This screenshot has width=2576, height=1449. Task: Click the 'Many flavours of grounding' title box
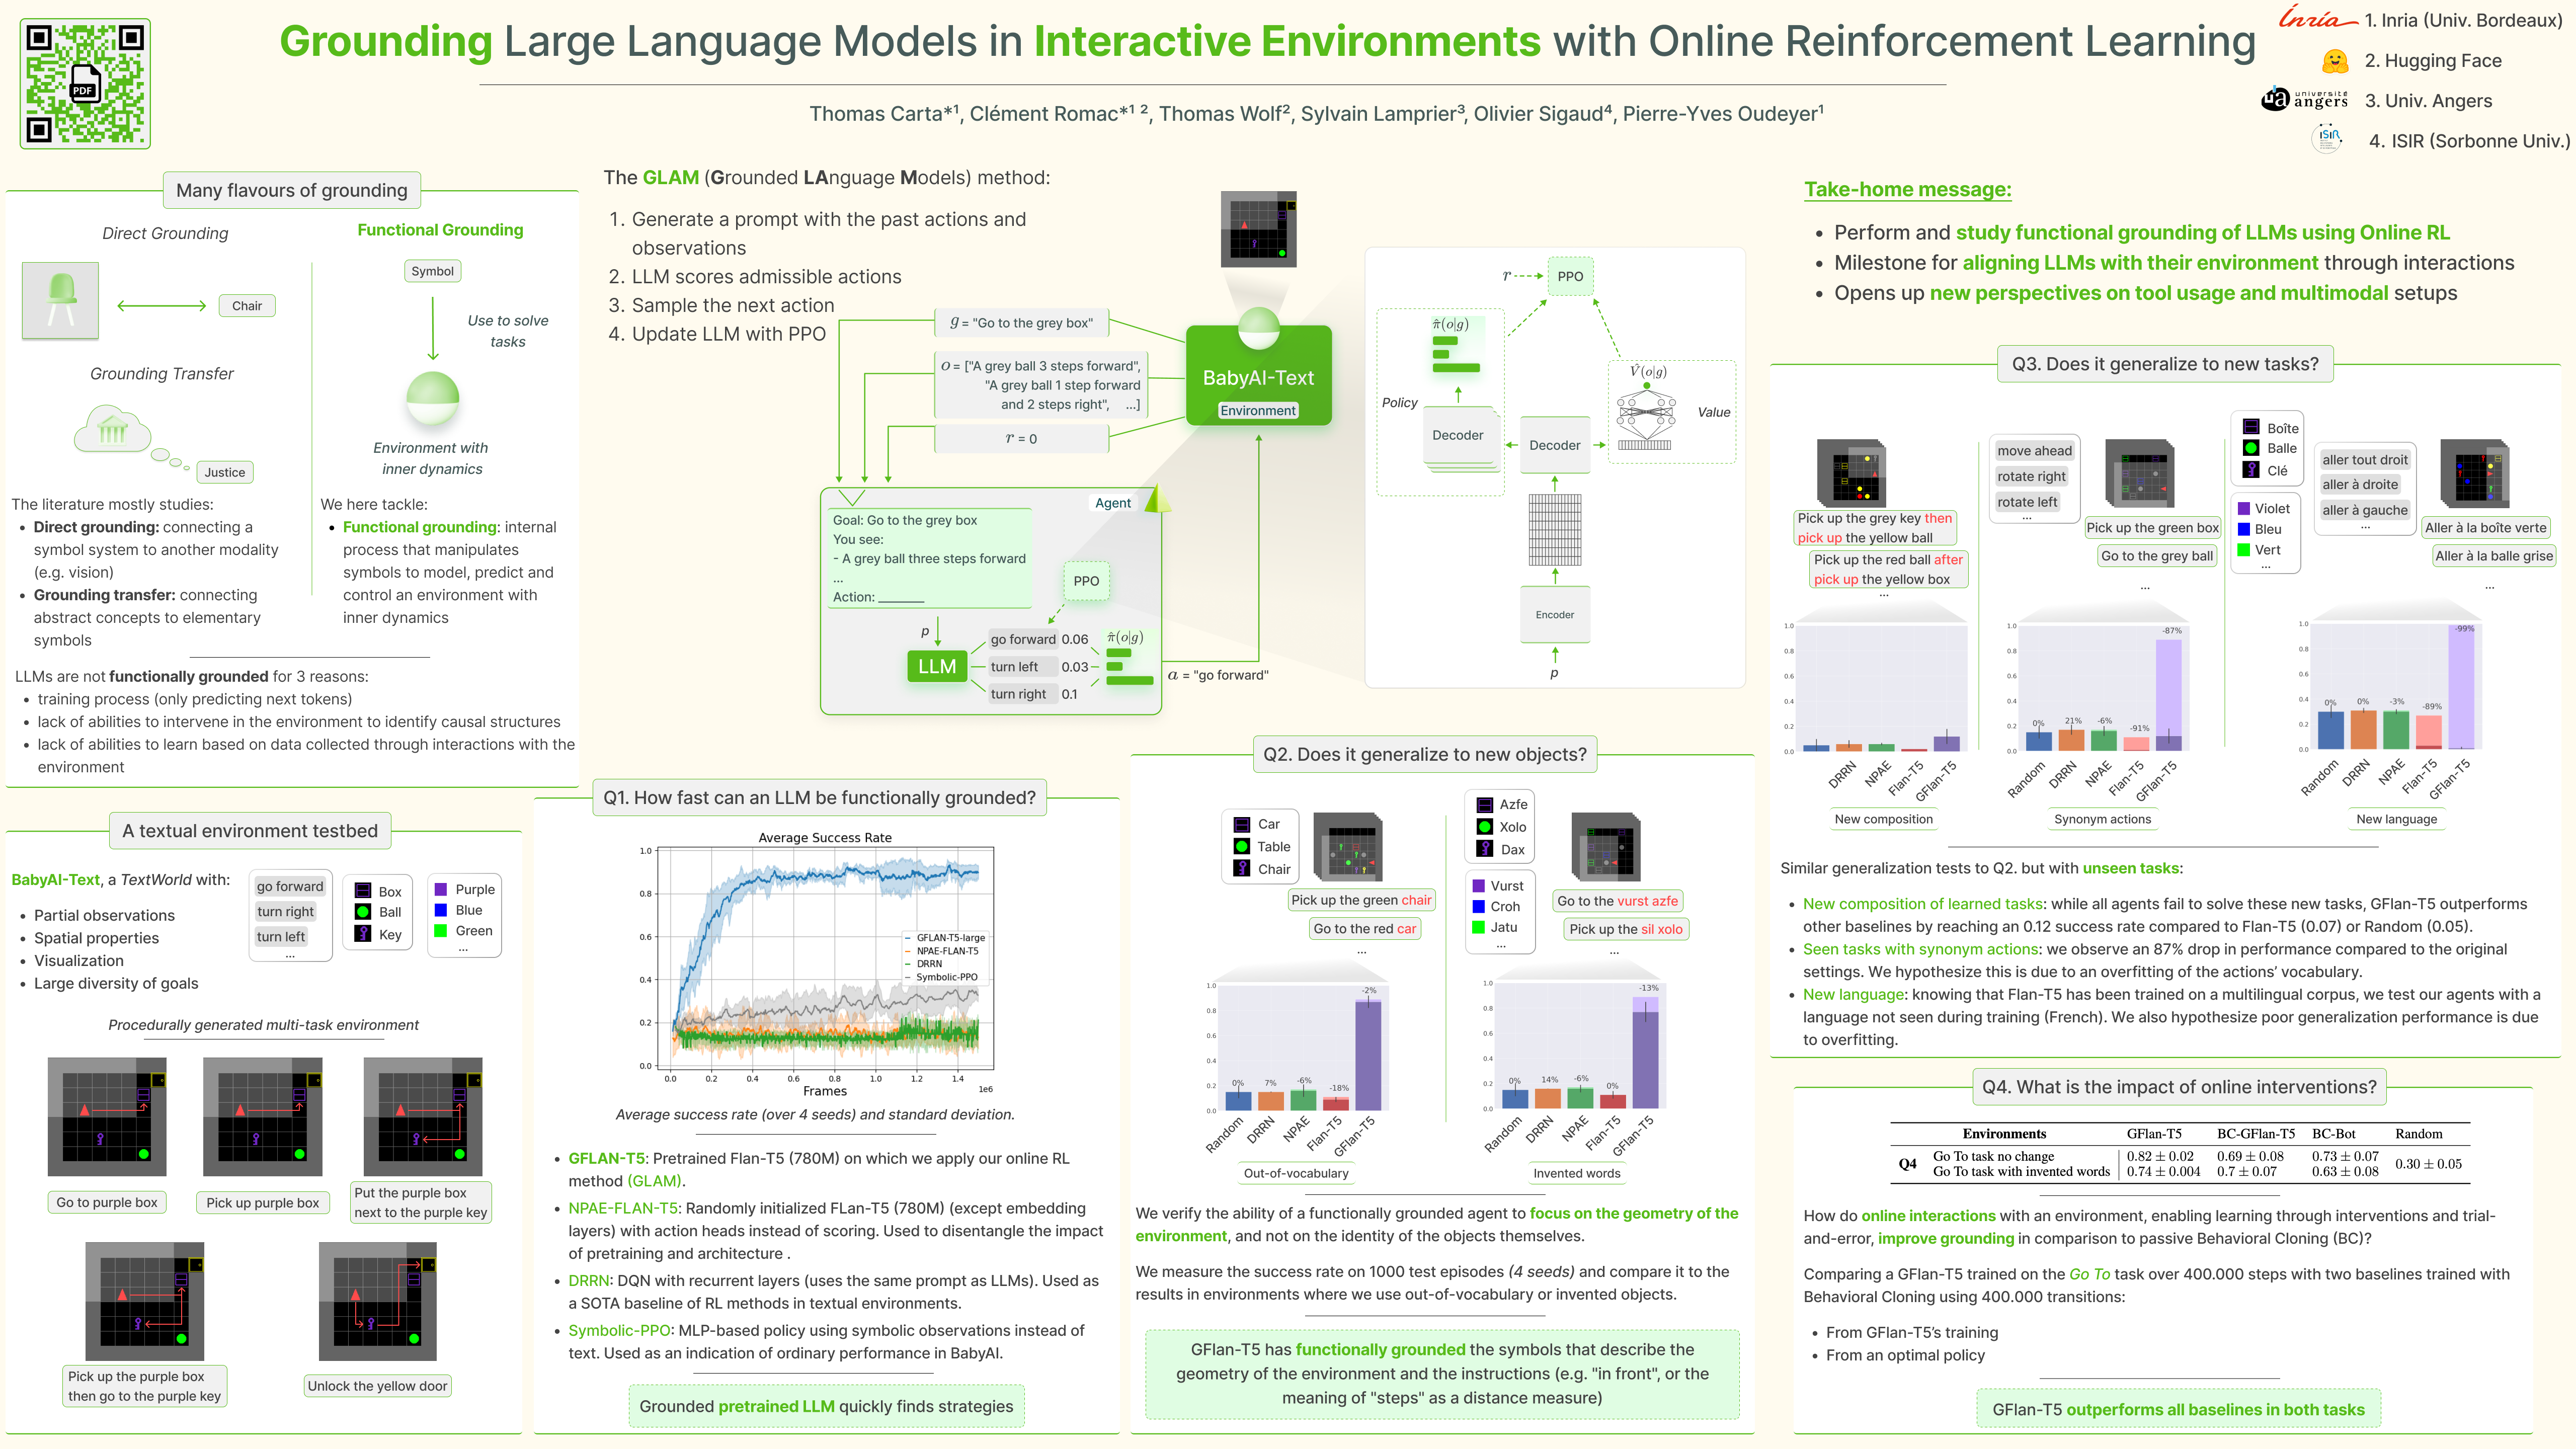(x=291, y=190)
